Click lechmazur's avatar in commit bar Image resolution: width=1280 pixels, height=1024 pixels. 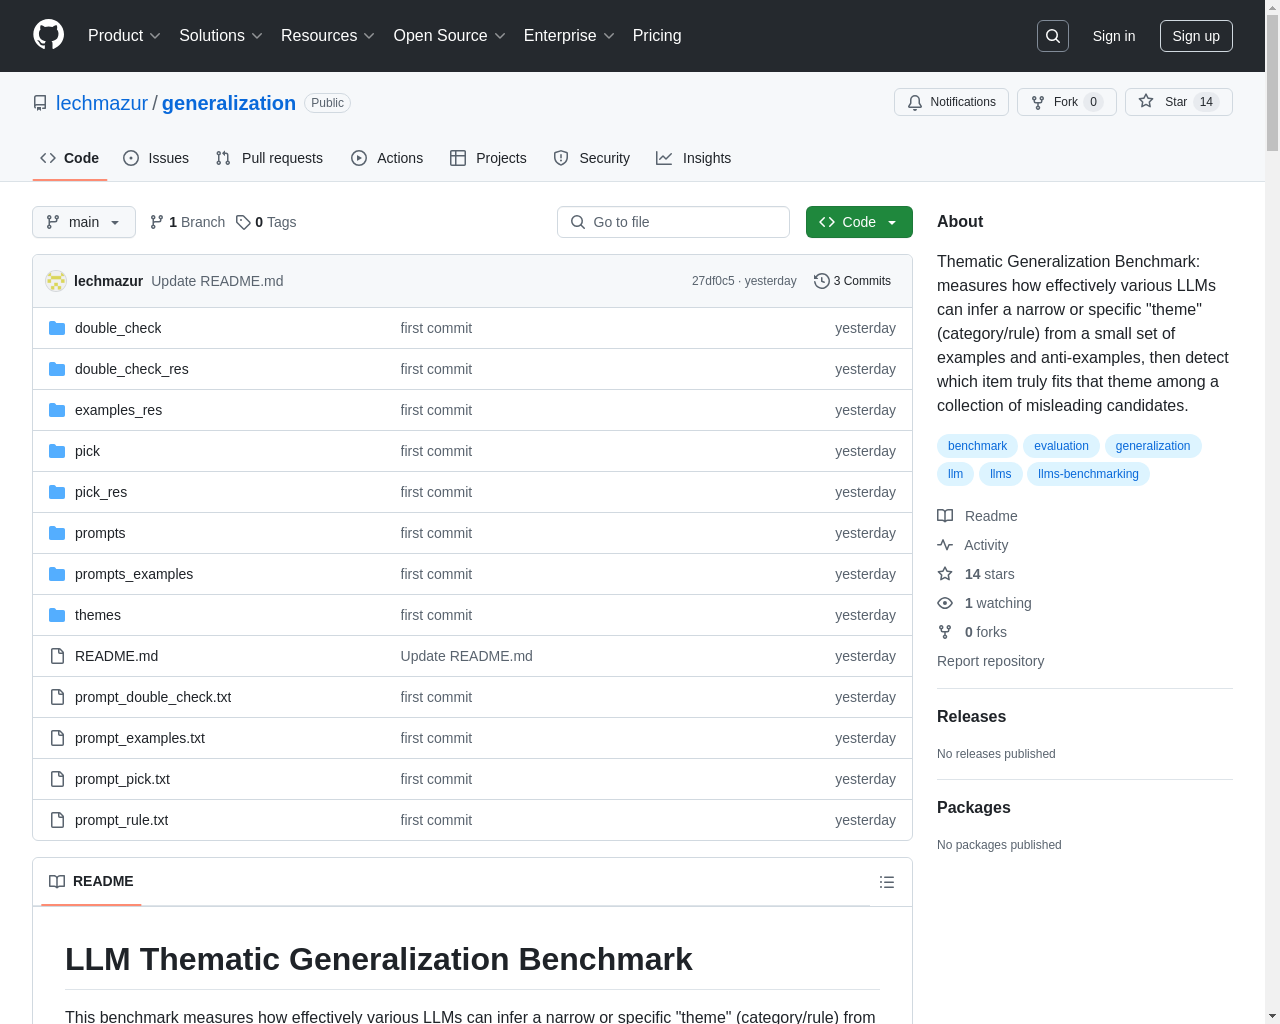(x=56, y=281)
